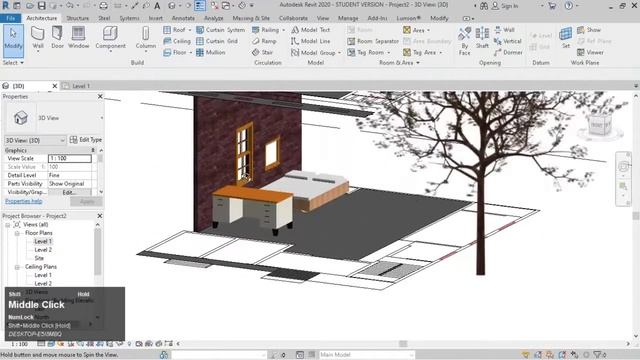Select the Modify tool
Viewport: 640px width, 360px height.
[x=13, y=41]
